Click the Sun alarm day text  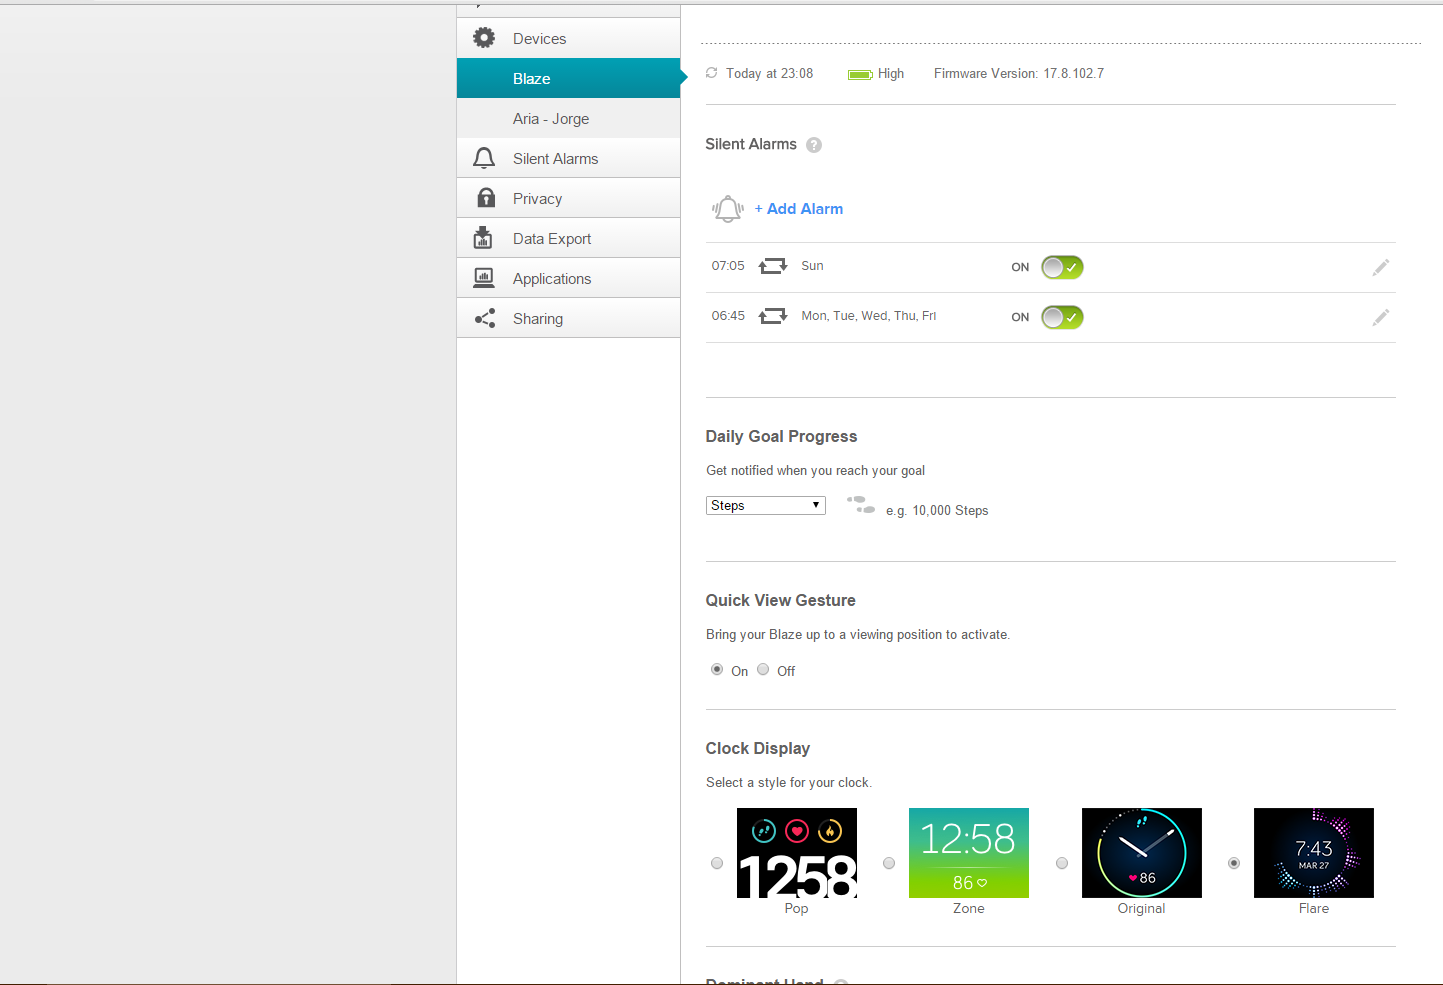pos(812,266)
